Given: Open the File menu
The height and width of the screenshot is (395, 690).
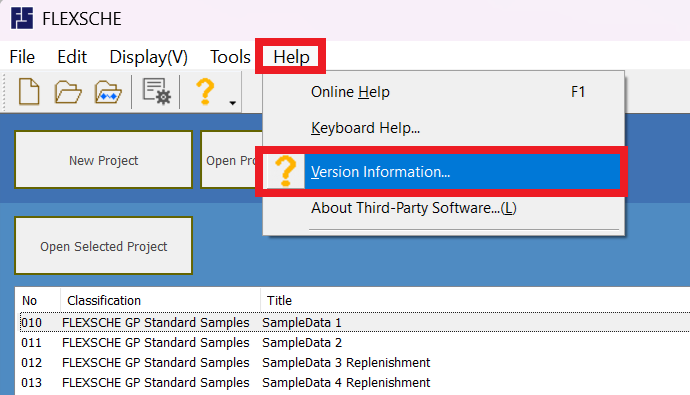Looking at the screenshot, I should pyautogui.click(x=22, y=57).
